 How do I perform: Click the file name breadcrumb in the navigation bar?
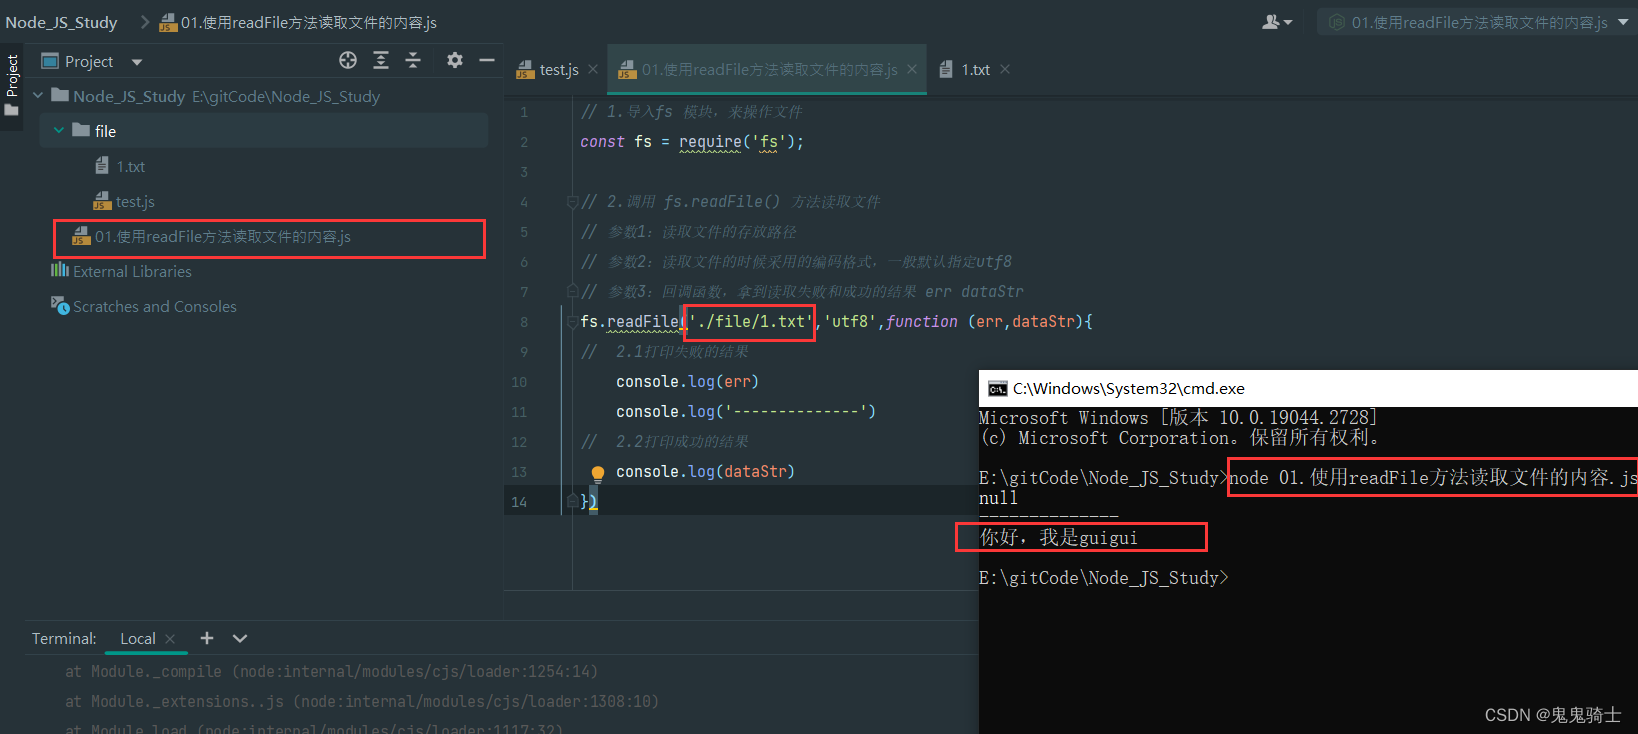coord(298,22)
